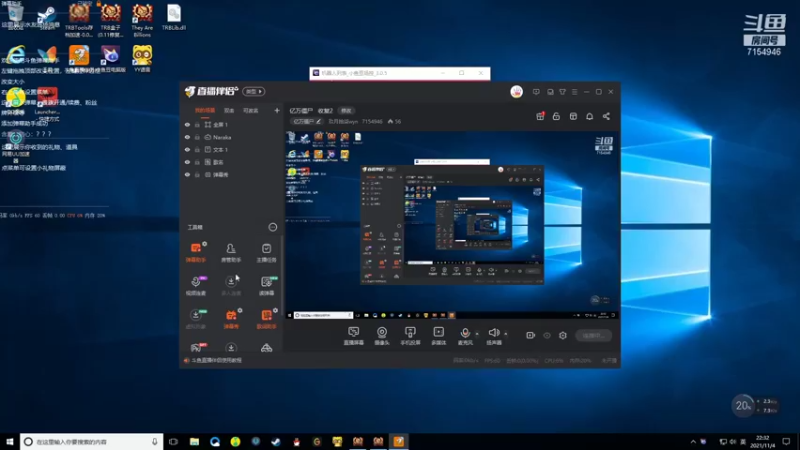Expand the speaker options arrow
This screenshot has height=450, width=800.
pos(506,334)
